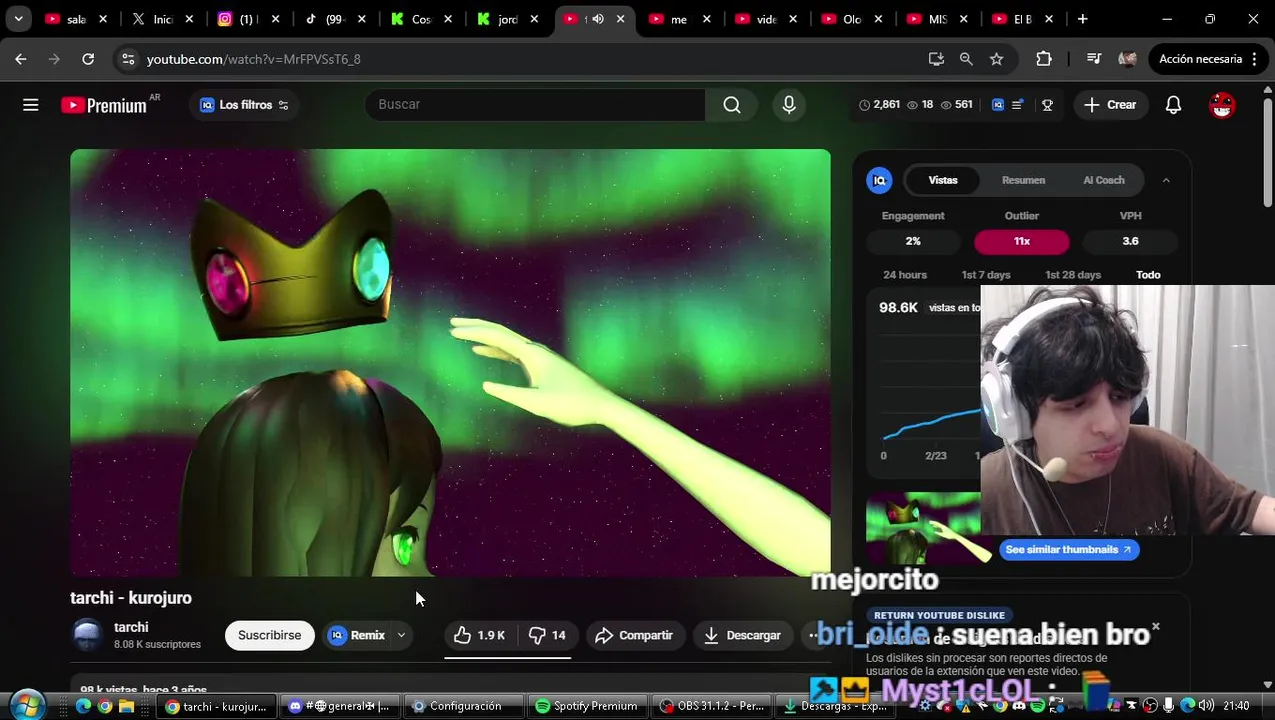Open the vidIQ menu lines icon in header
Viewport: 1275px width, 720px height.
pos(1017,105)
